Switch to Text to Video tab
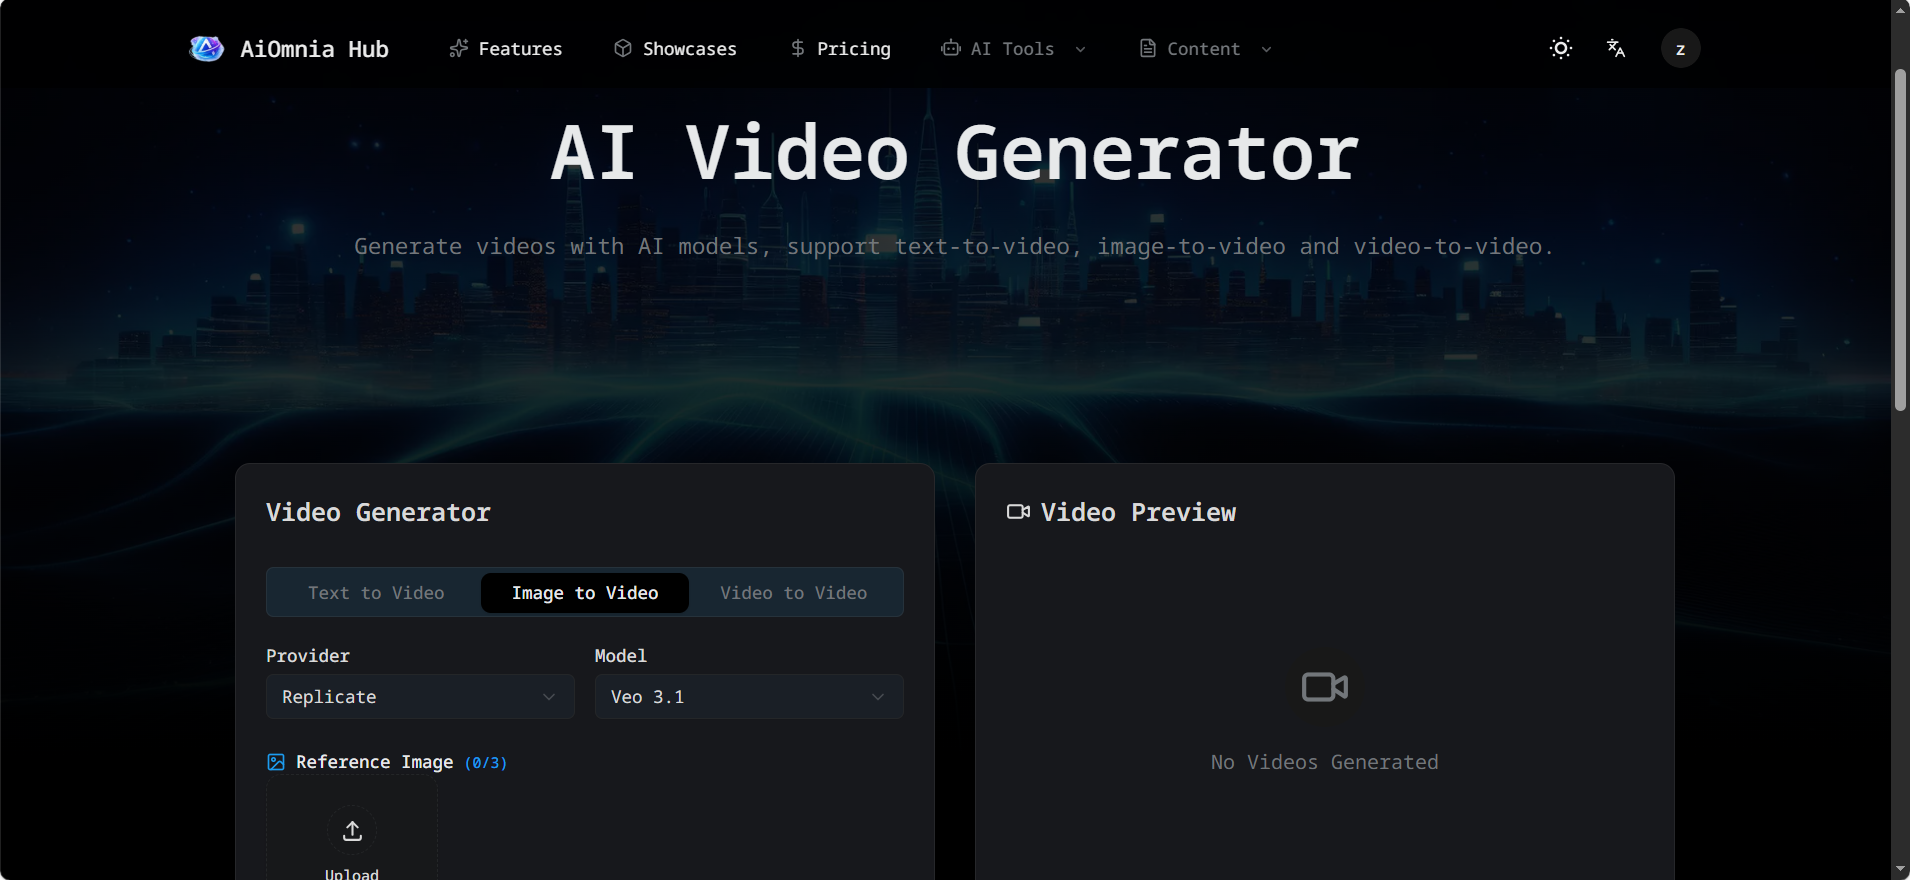1910x880 pixels. click(x=376, y=593)
